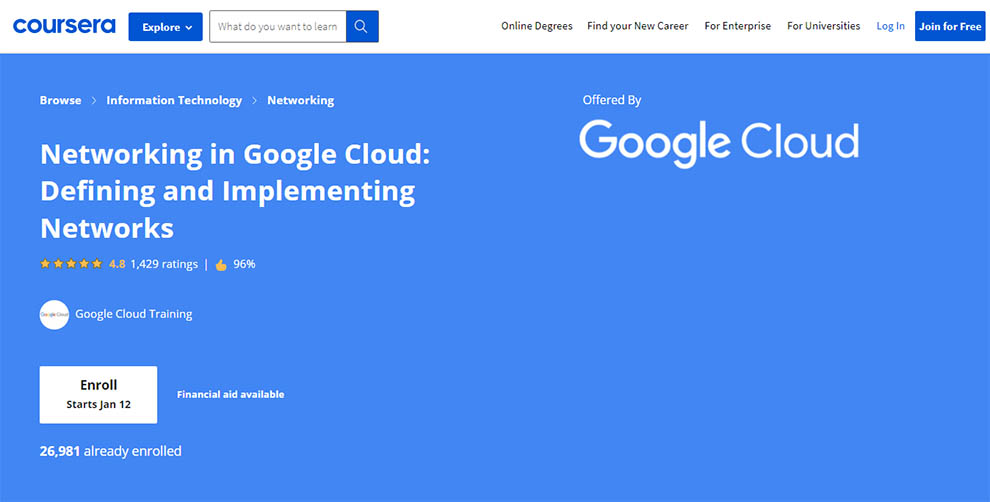990x502 pixels.
Task: Go to For Universities
Action: click(x=823, y=26)
